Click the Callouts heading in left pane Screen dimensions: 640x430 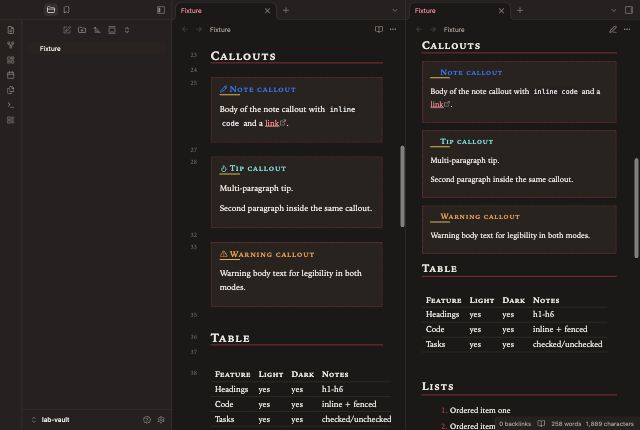click(243, 56)
